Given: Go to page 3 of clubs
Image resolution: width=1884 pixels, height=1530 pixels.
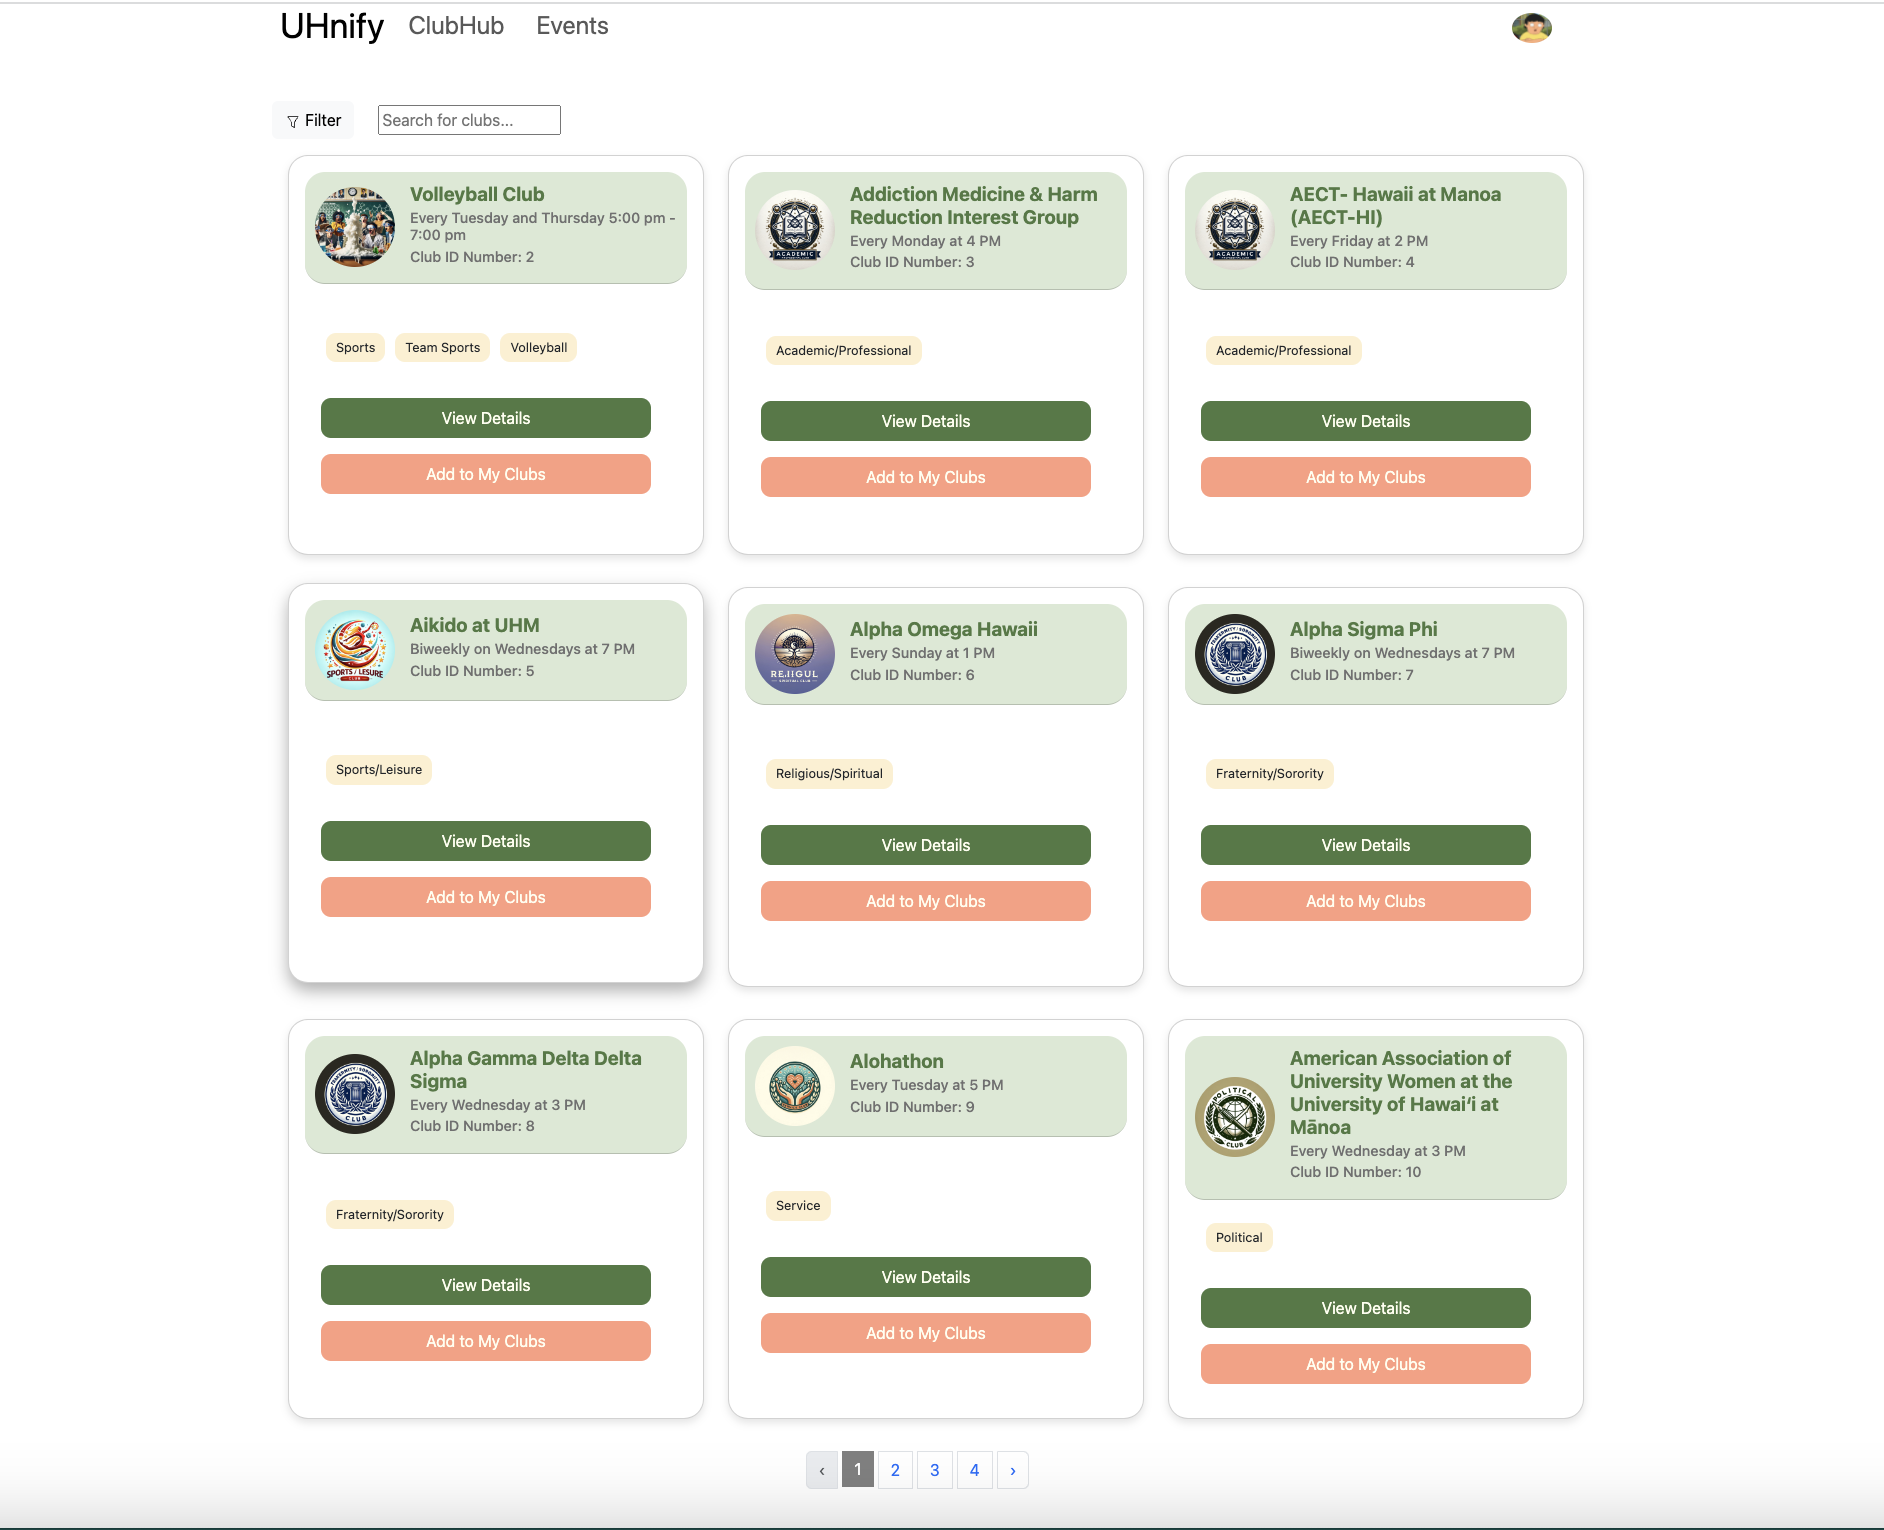Looking at the screenshot, I should pyautogui.click(x=934, y=1470).
